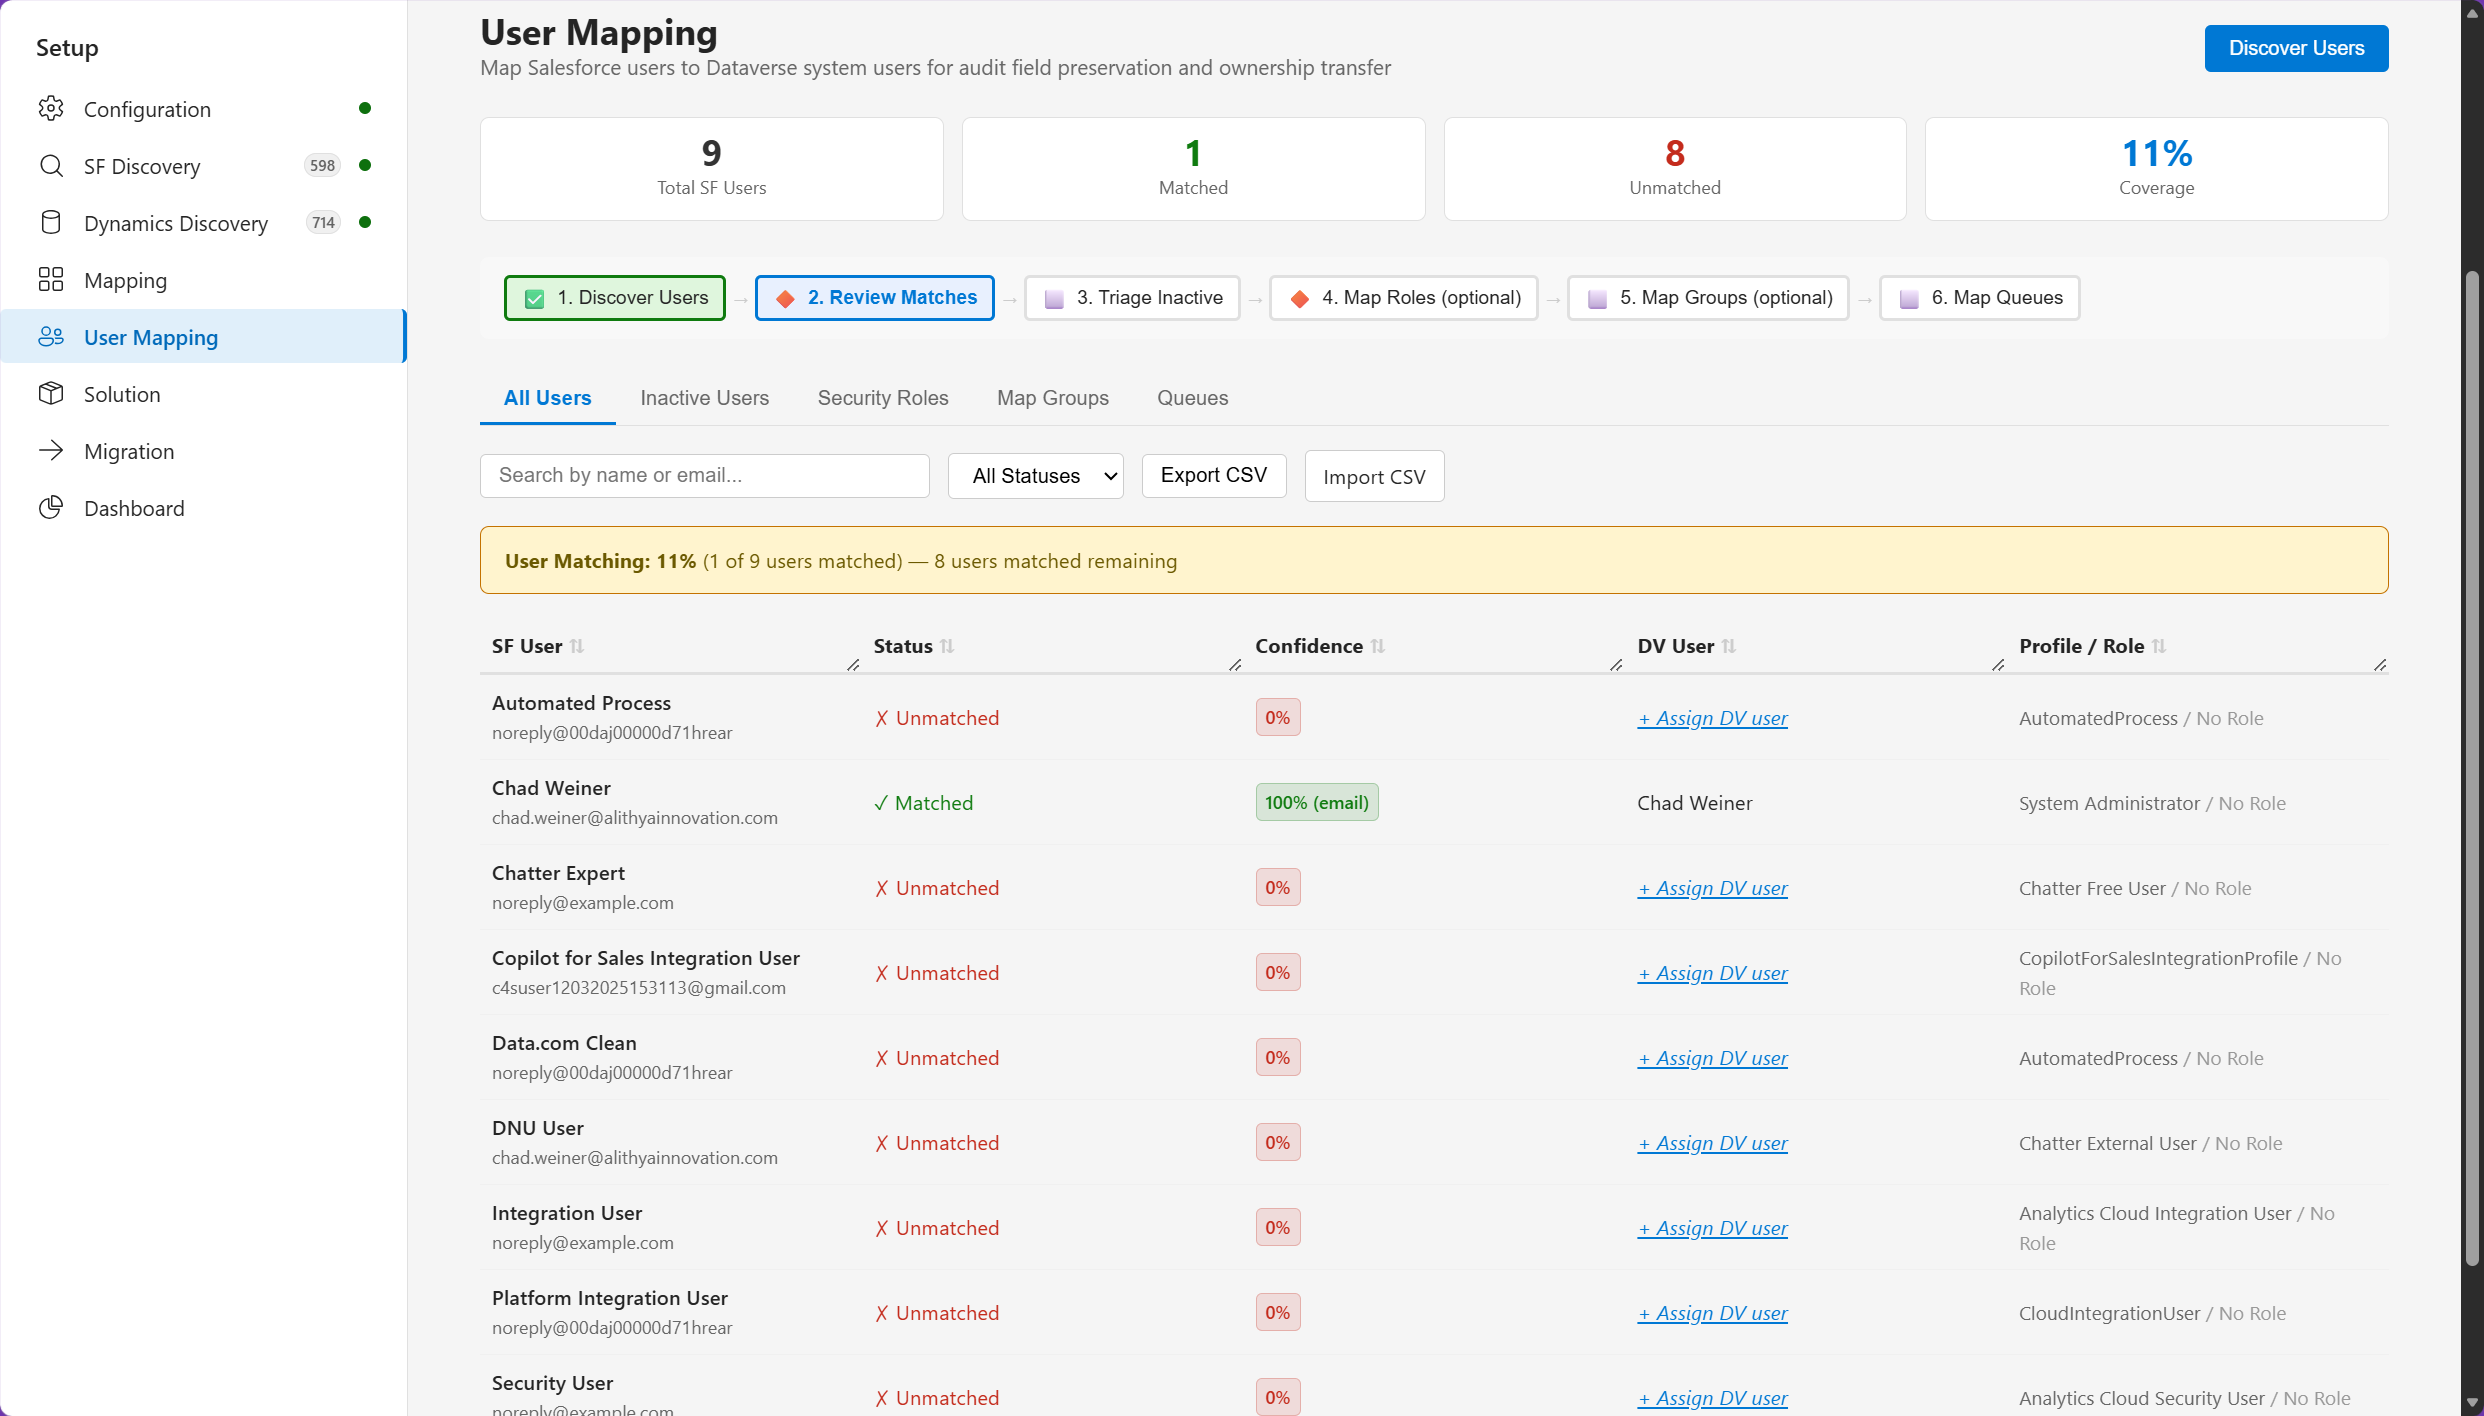This screenshot has height=1416, width=2484.
Task: Click the Import CSV button
Action: (1374, 477)
